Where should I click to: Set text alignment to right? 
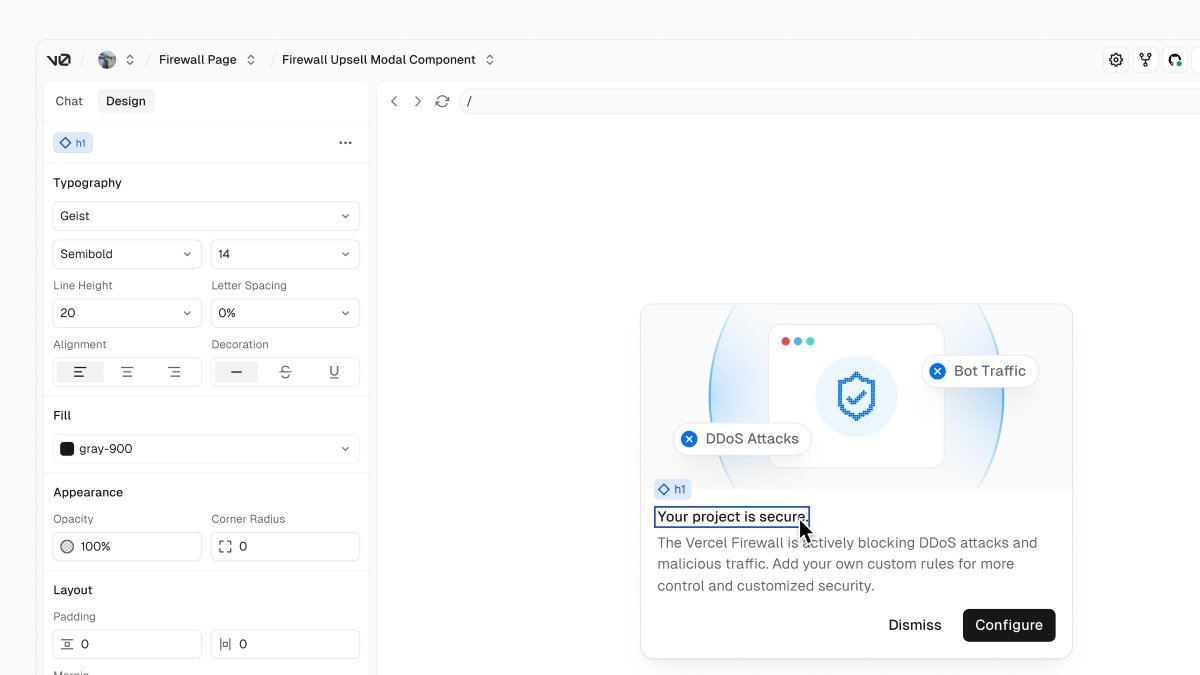coord(174,372)
